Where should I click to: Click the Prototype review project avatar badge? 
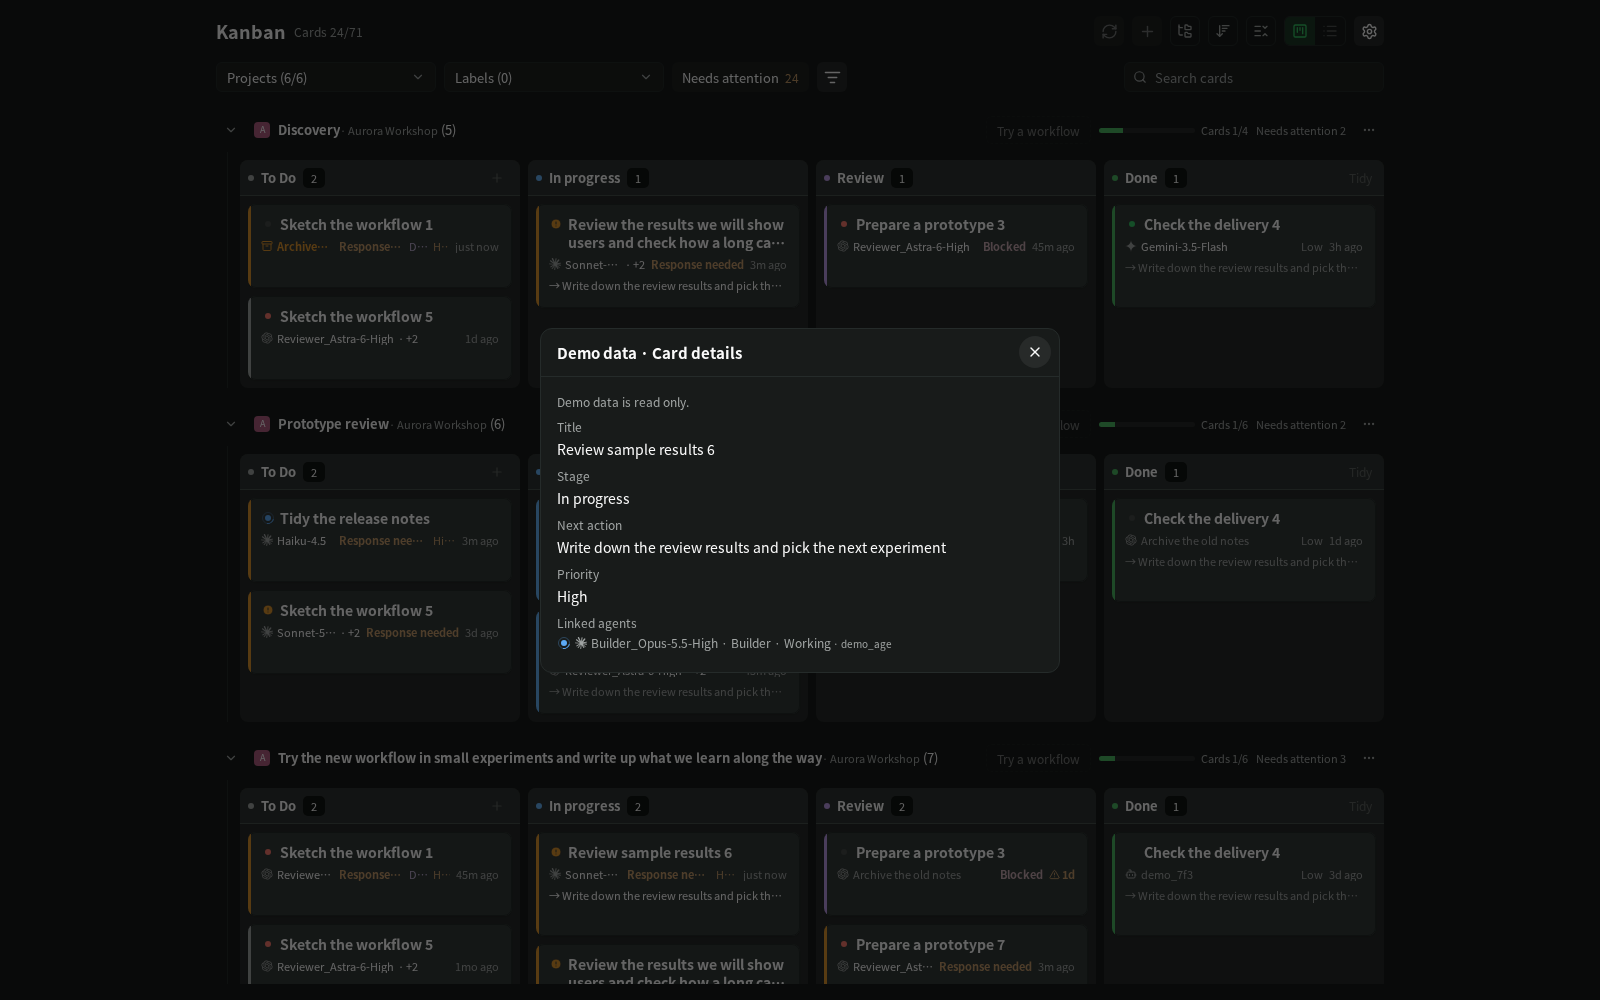coord(262,424)
